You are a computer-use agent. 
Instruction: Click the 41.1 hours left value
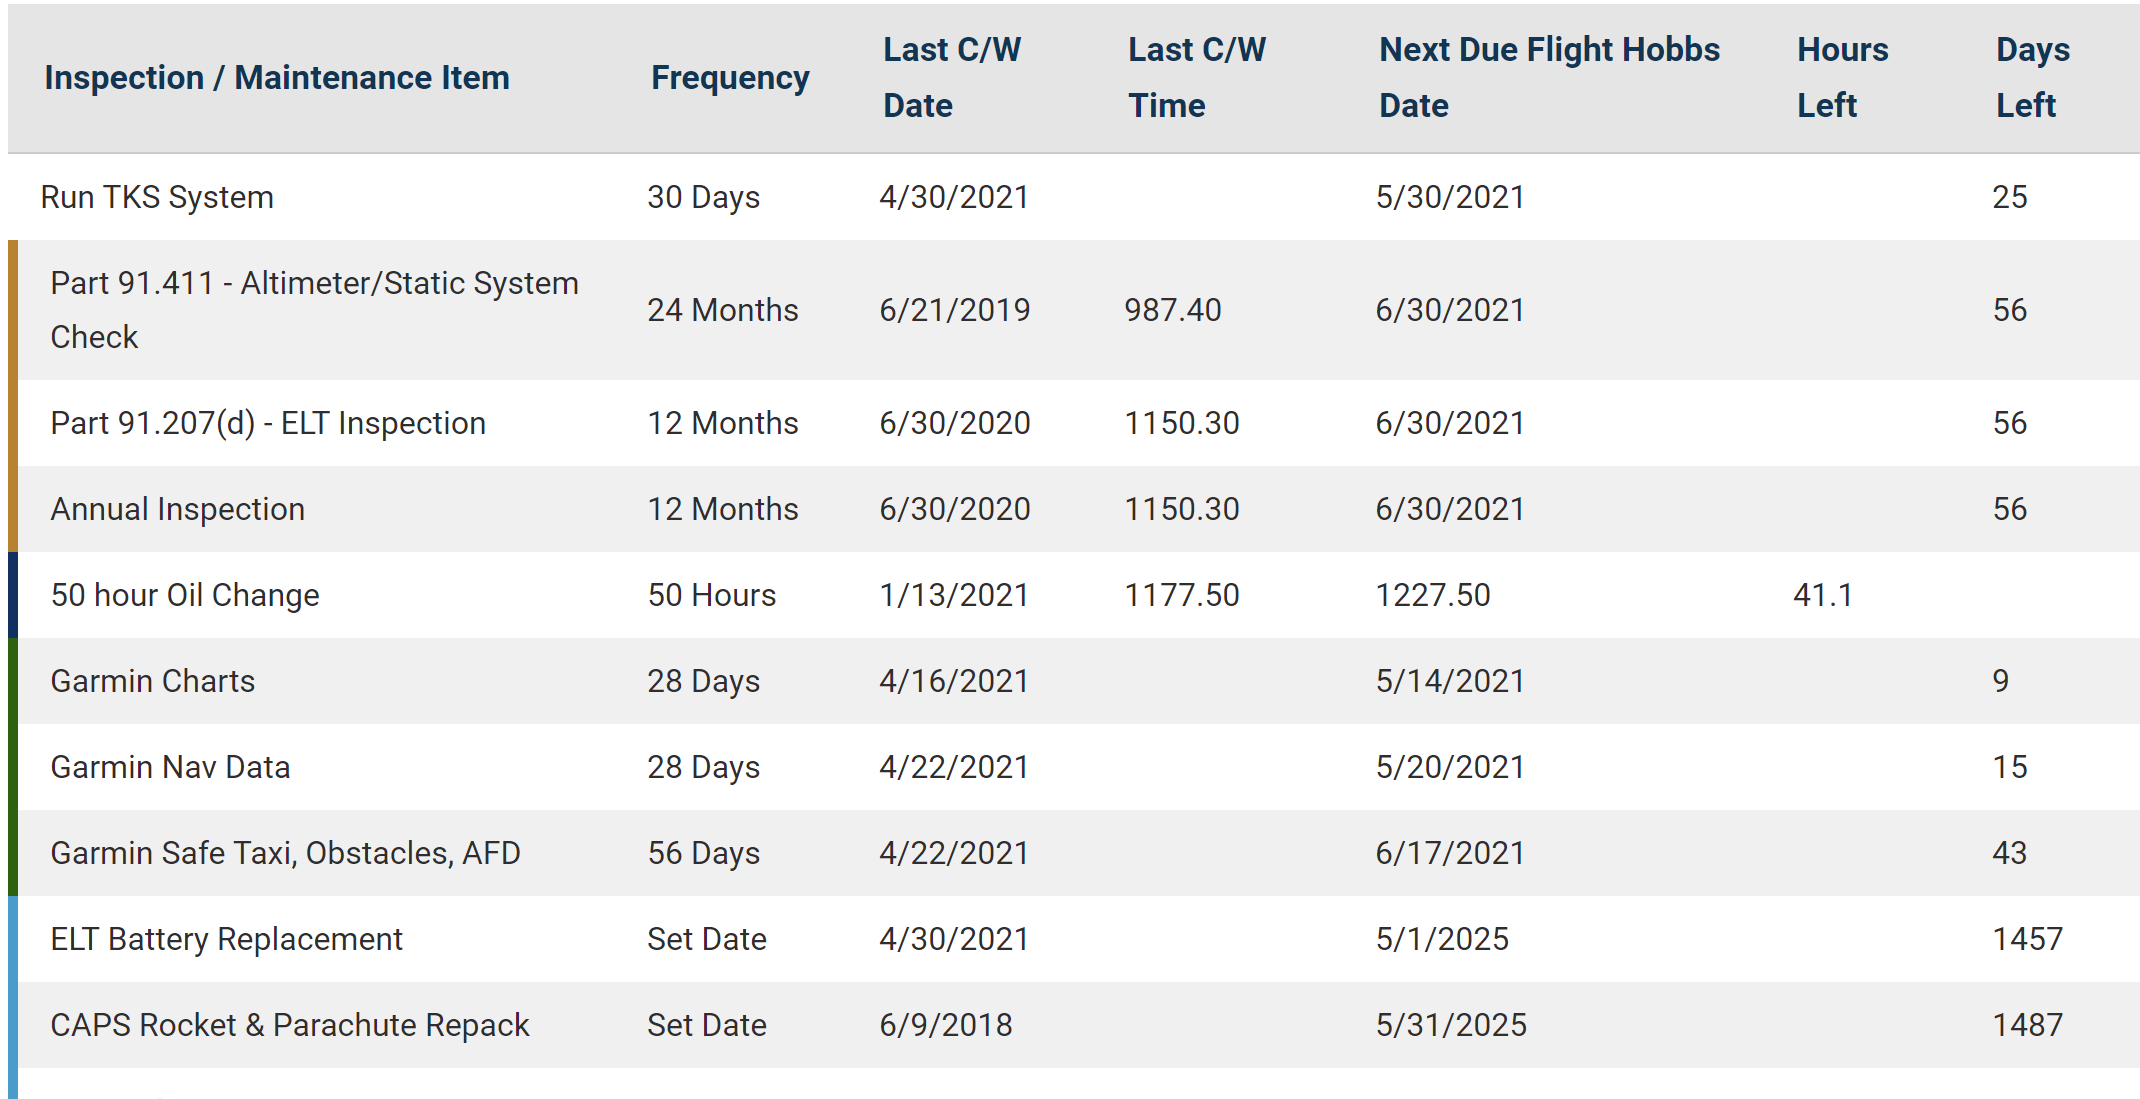[1823, 595]
